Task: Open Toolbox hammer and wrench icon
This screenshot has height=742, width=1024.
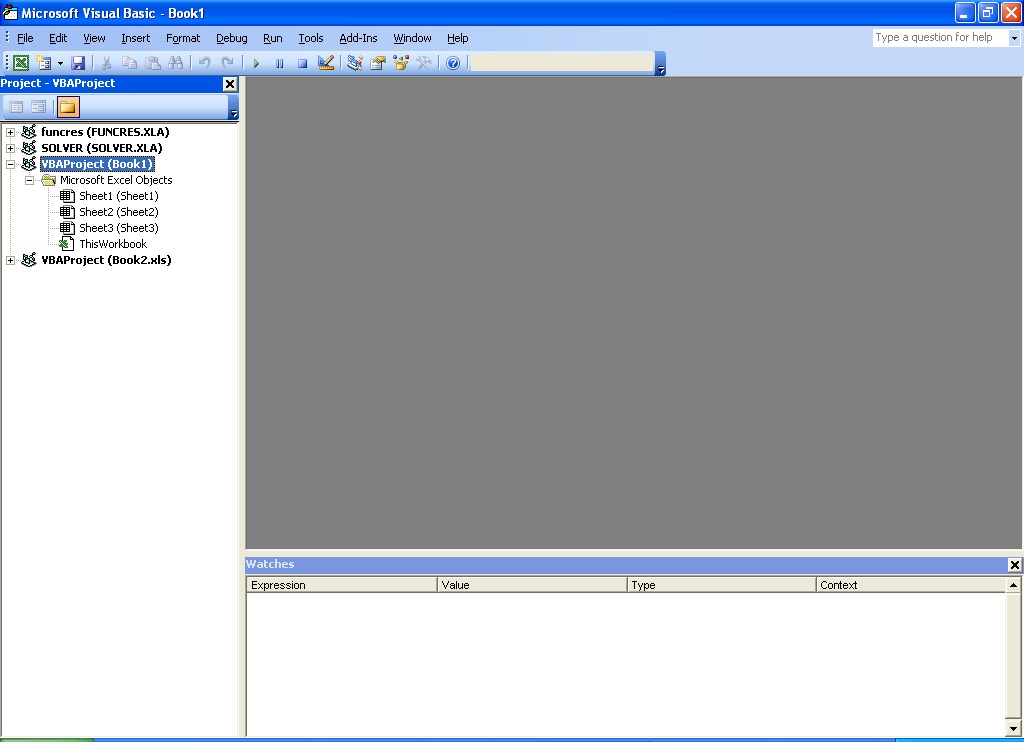Action: 424,63
